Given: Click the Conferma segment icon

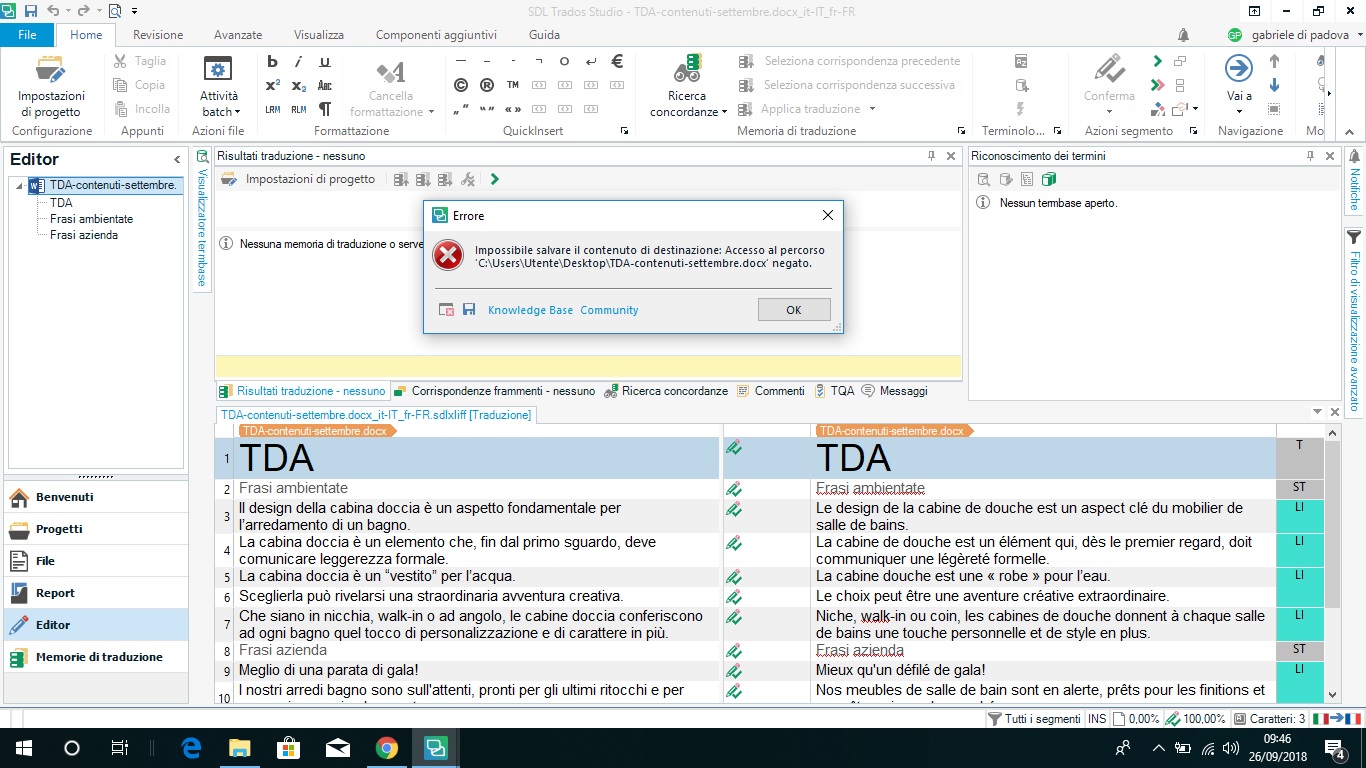Looking at the screenshot, I should coord(1108,70).
